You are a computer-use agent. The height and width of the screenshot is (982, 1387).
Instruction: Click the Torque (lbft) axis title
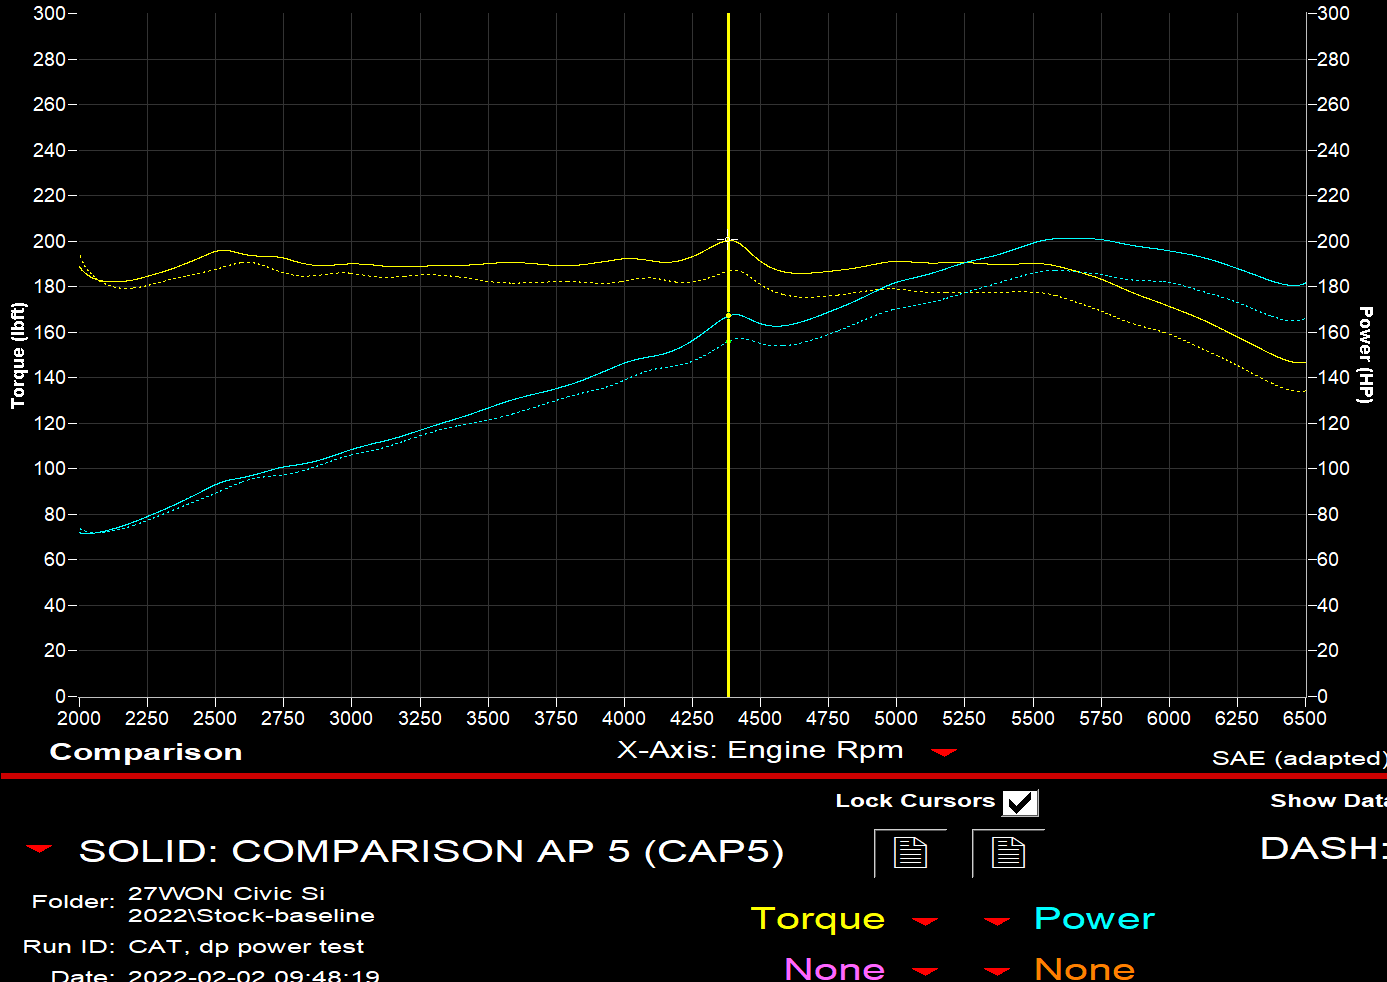pos(17,355)
